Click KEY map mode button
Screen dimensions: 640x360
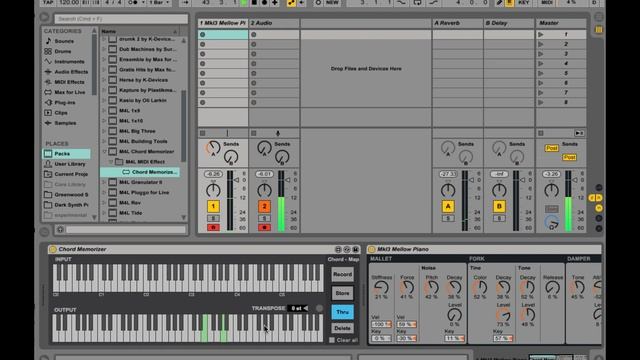point(524,3)
